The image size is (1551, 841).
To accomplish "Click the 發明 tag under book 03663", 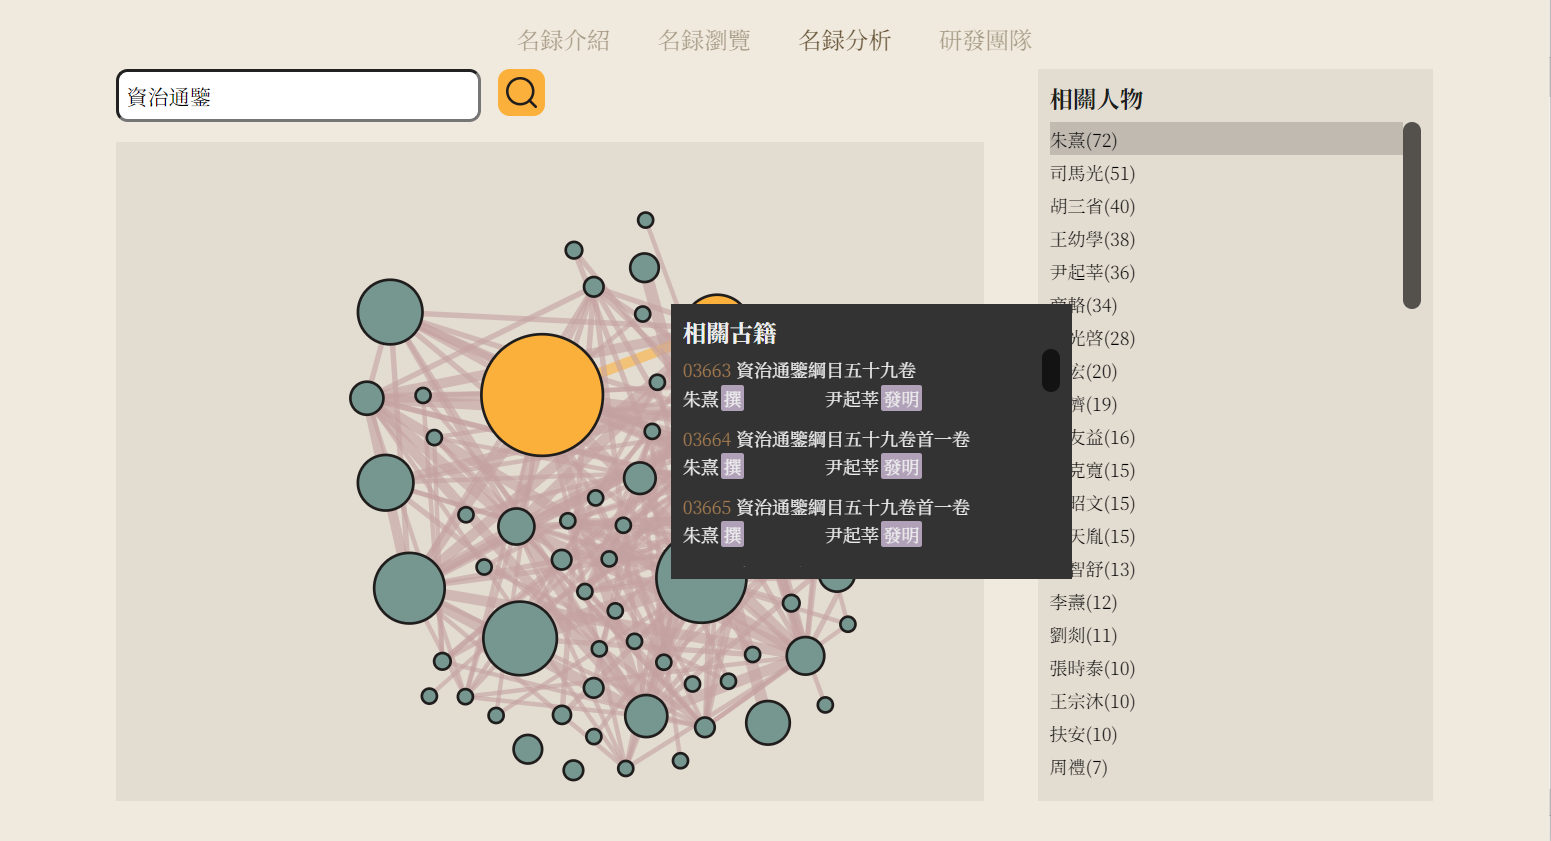I will coord(901,399).
